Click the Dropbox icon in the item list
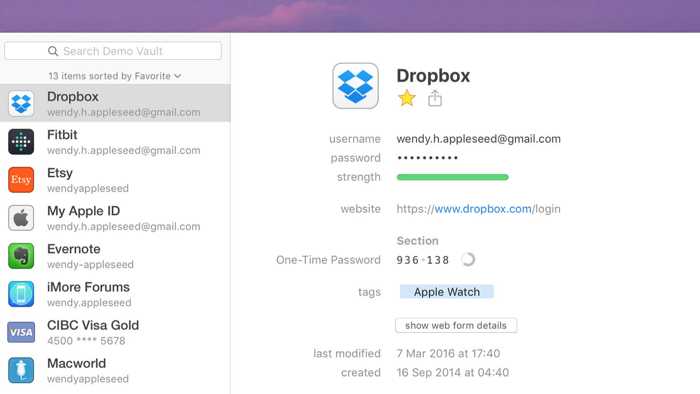The image size is (700, 394). (x=21, y=104)
